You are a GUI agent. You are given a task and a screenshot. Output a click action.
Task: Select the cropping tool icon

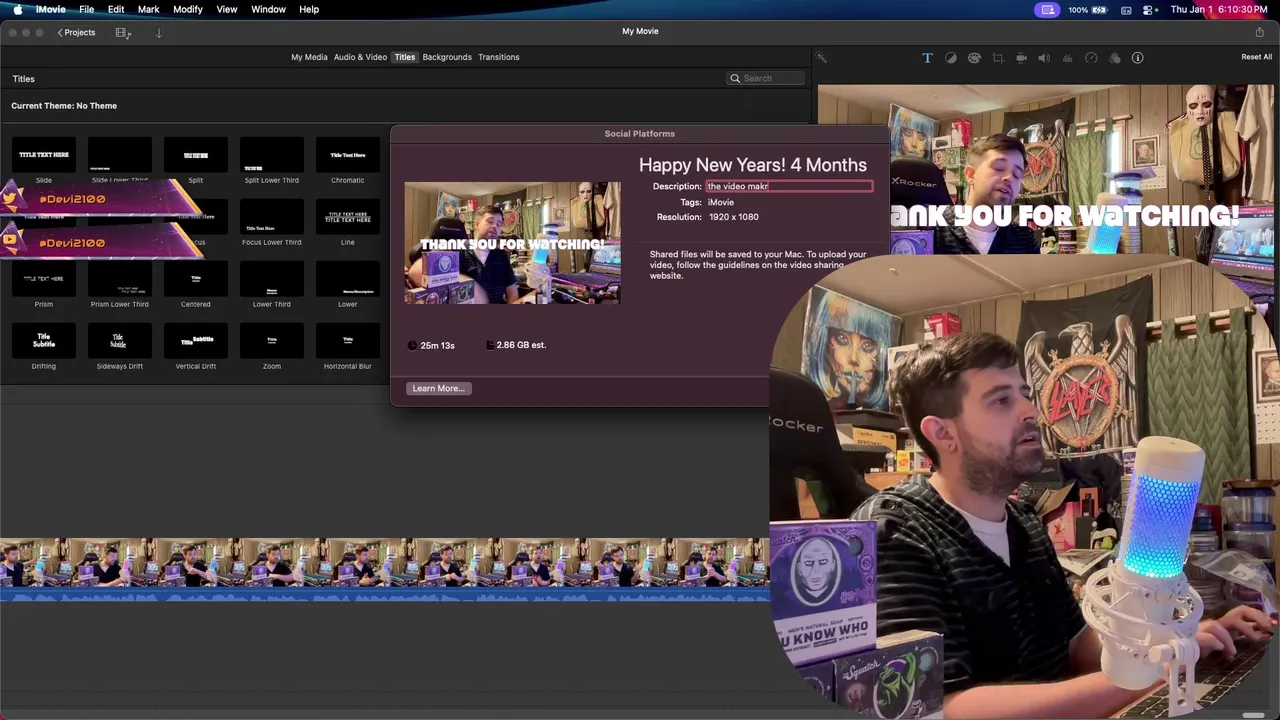[x=998, y=58]
